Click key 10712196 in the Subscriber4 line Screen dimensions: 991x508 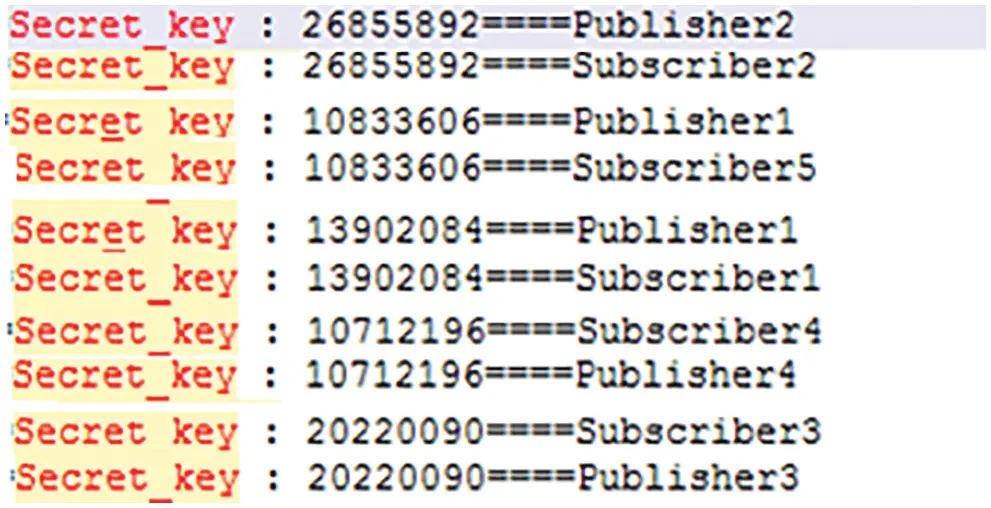[x=396, y=331]
